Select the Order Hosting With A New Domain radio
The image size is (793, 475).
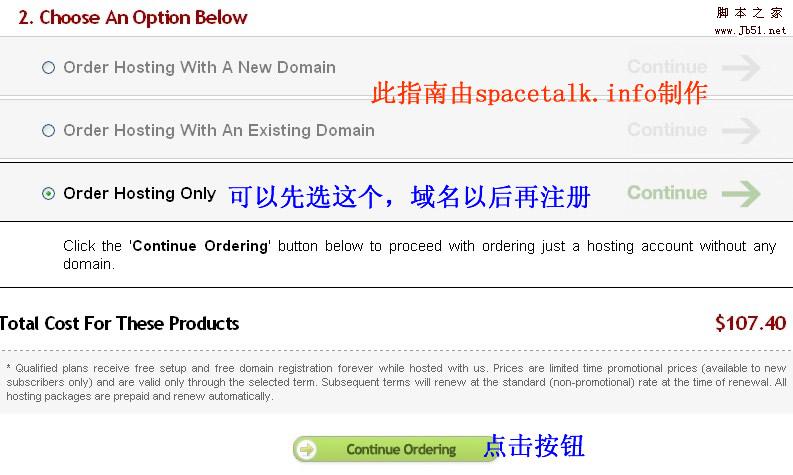click(49, 67)
